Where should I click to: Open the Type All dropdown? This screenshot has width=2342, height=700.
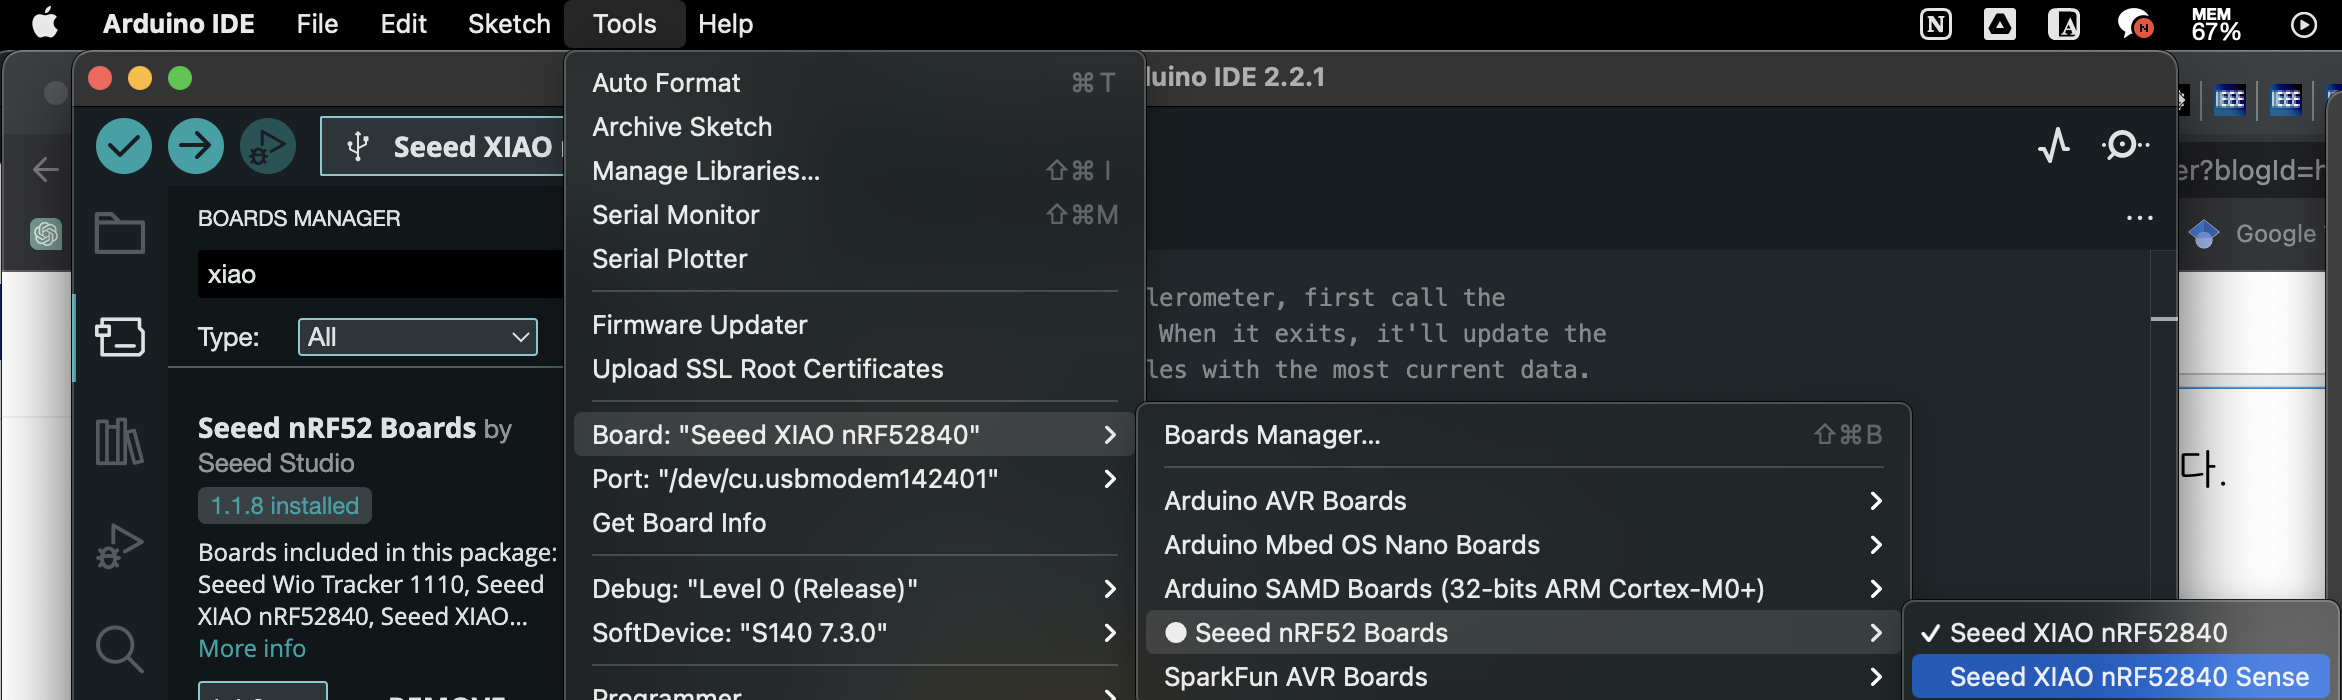click(418, 337)
